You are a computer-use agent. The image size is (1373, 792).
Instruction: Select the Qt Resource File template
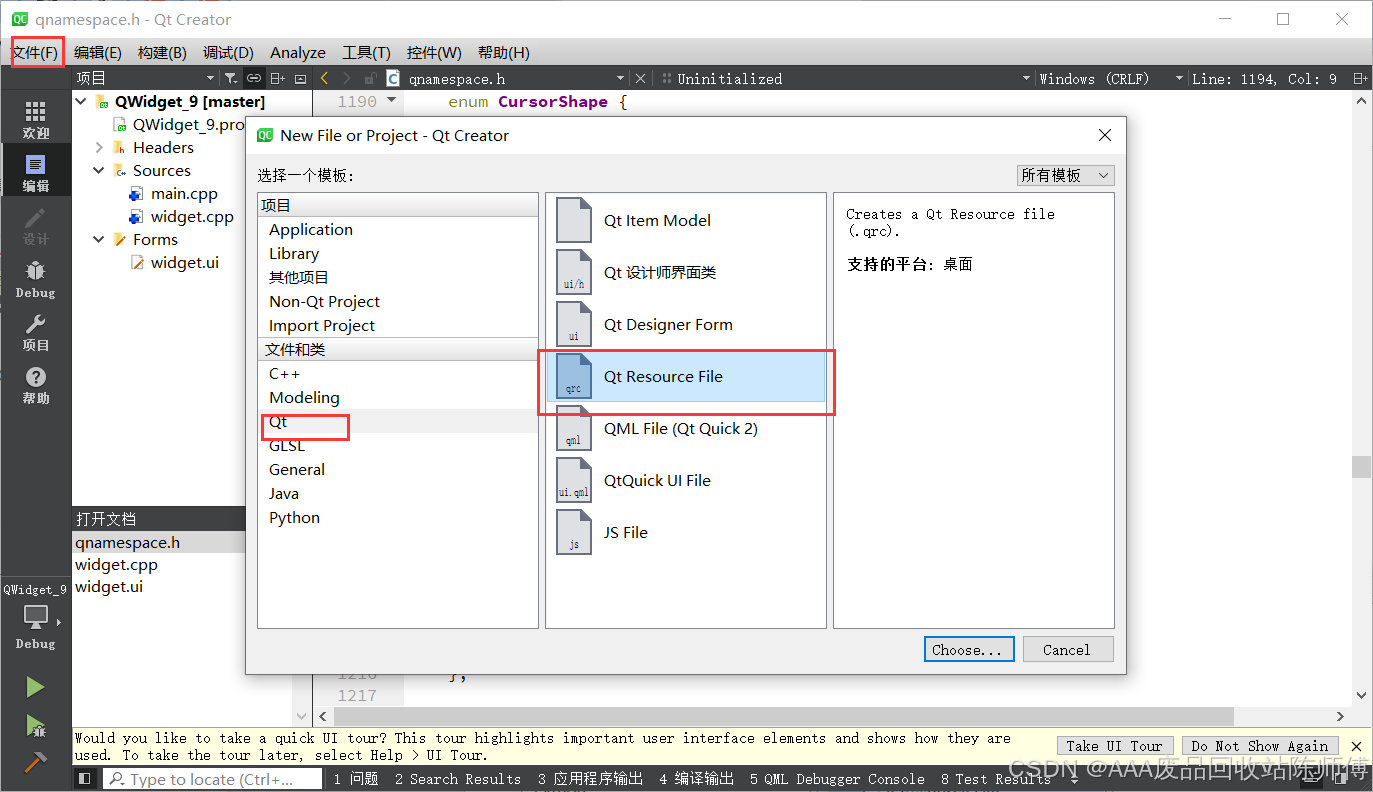[686, 376]
